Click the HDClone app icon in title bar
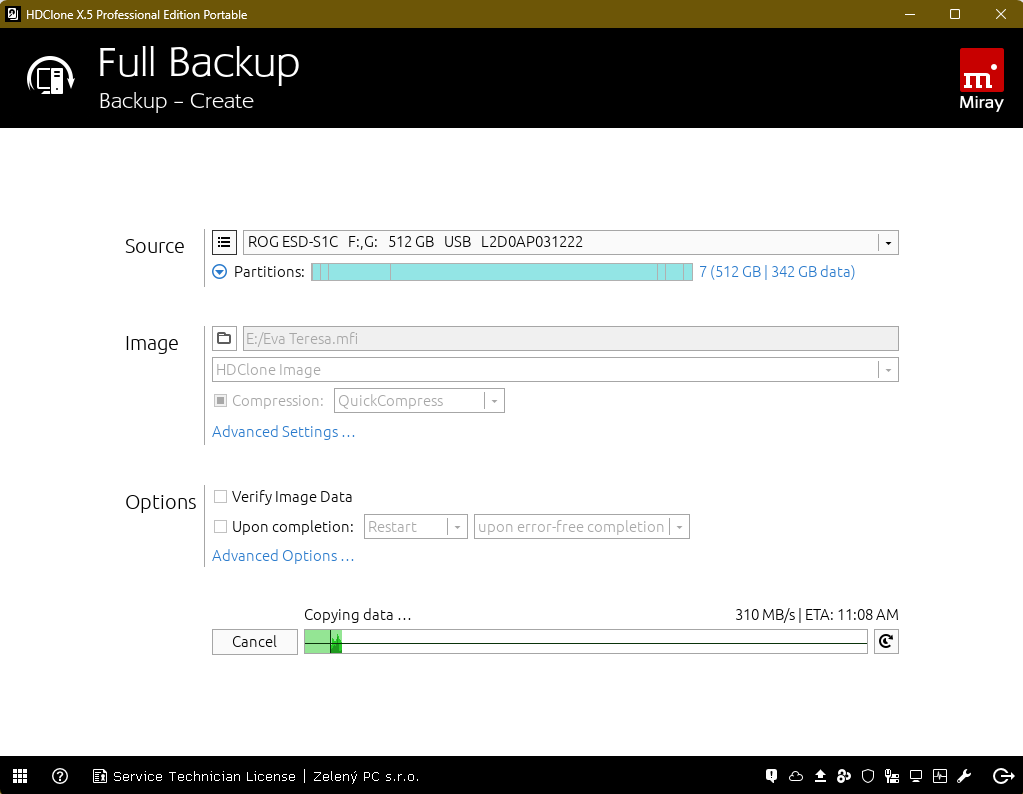This screenshot has height=794, width=1023. [12, 14]
